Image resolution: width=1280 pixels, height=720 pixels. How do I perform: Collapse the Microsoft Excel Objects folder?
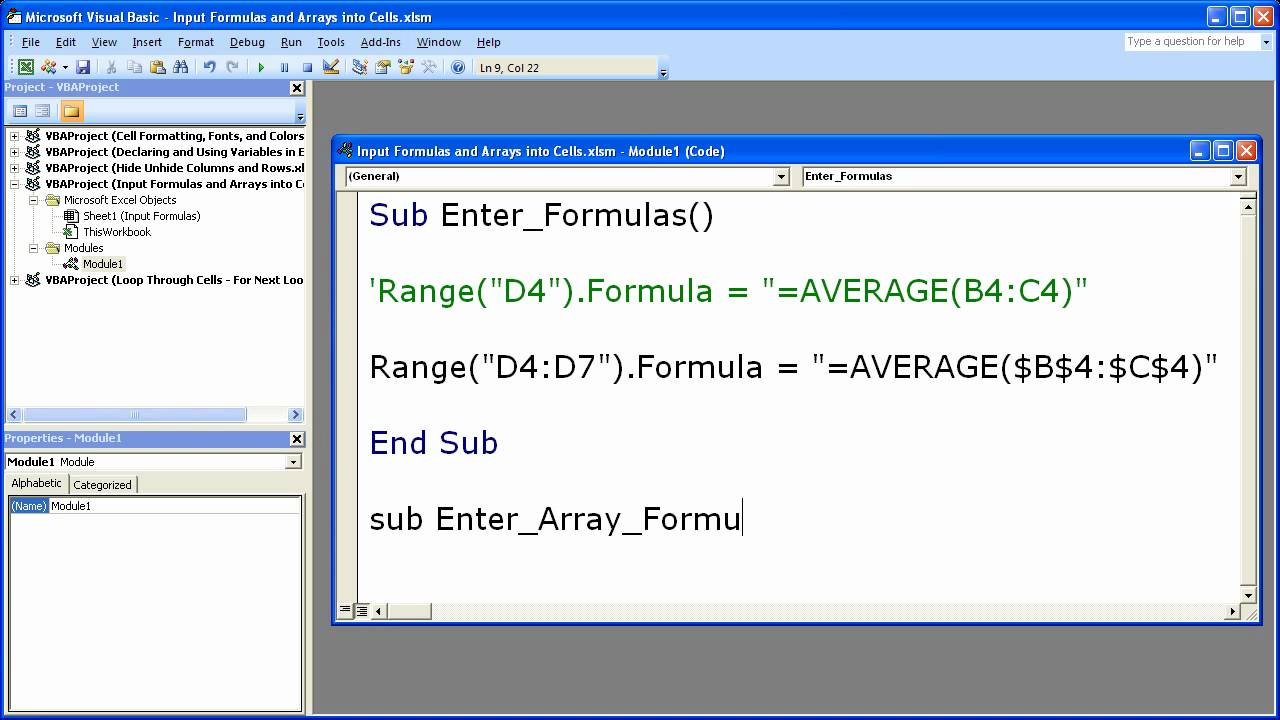point(33,200)
